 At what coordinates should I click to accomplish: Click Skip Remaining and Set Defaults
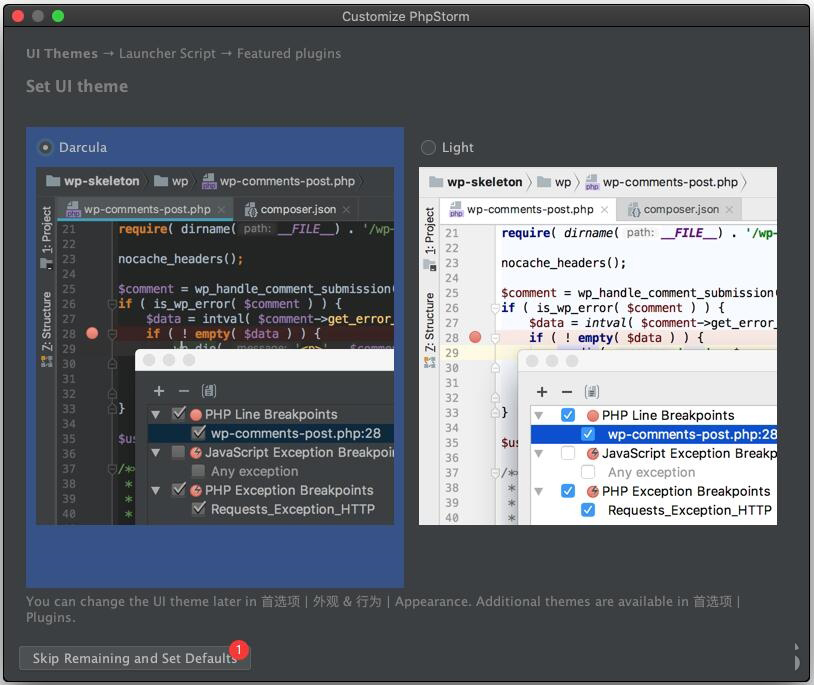[x=134, y=658]
